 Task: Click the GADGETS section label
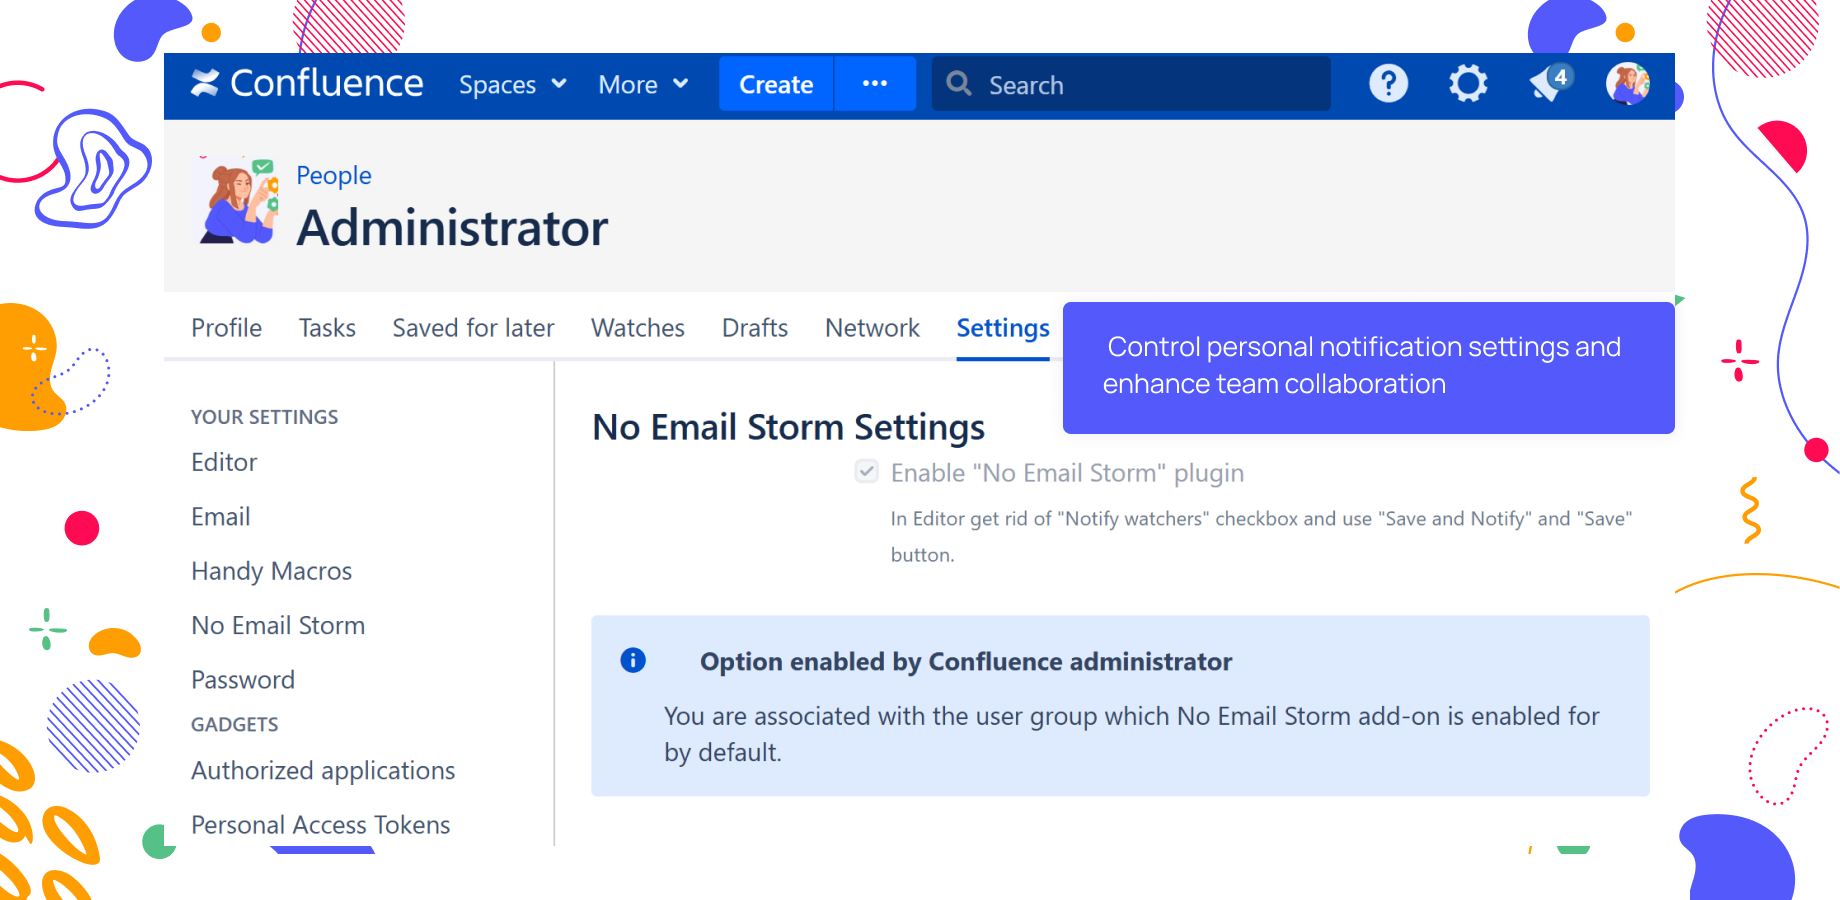click(235, 725)
